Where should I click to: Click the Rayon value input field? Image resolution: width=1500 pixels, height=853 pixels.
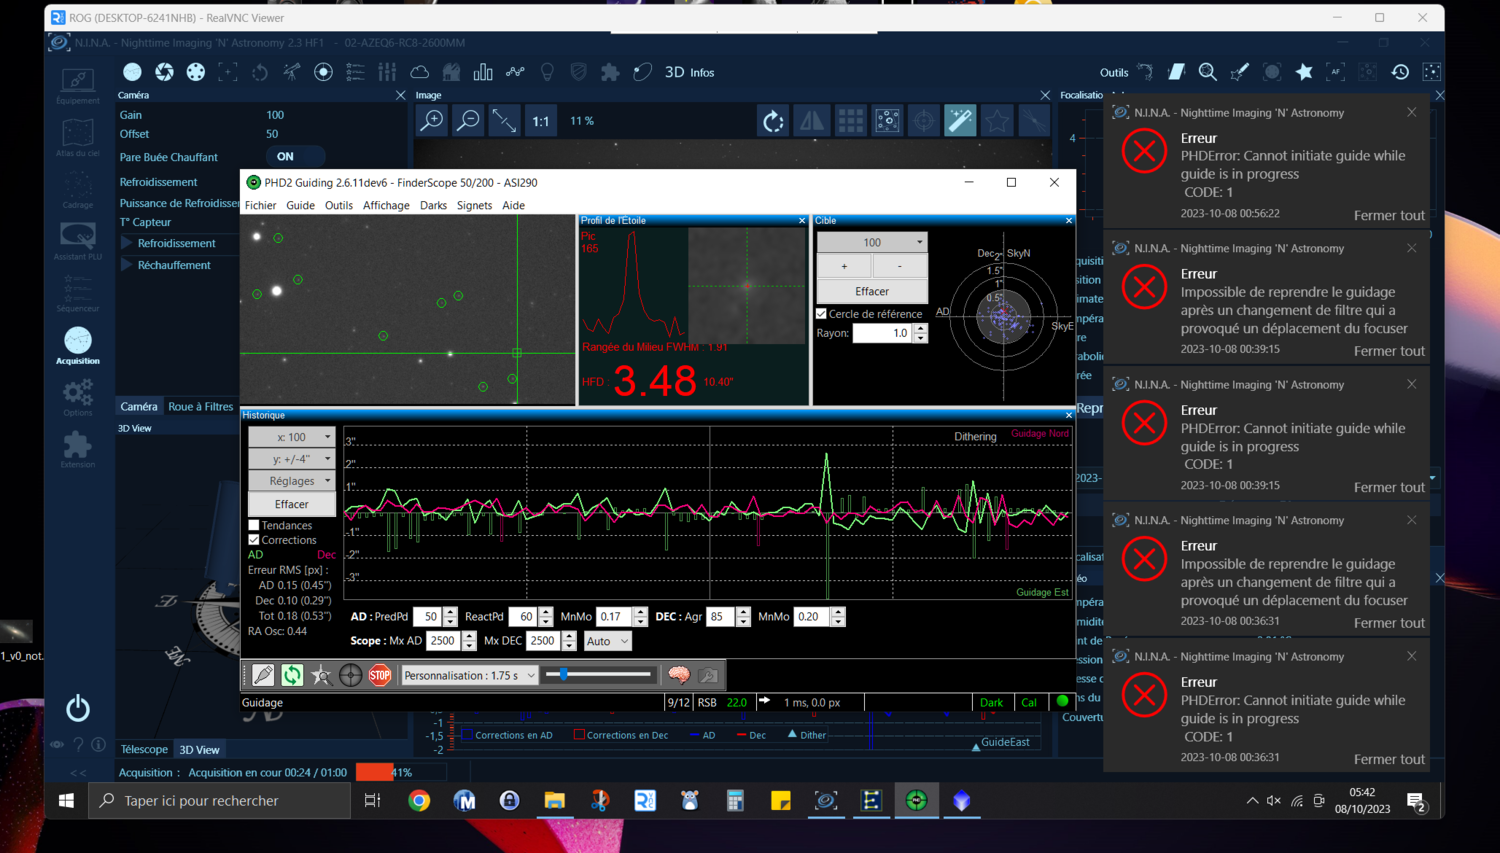882,334
